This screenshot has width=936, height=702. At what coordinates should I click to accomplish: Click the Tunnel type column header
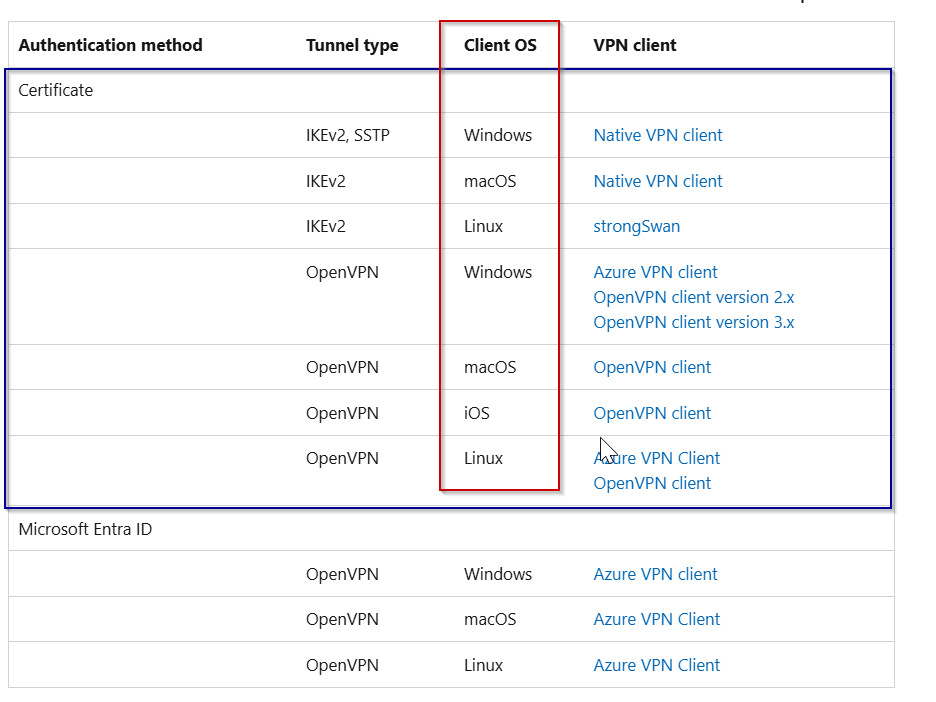352,45
